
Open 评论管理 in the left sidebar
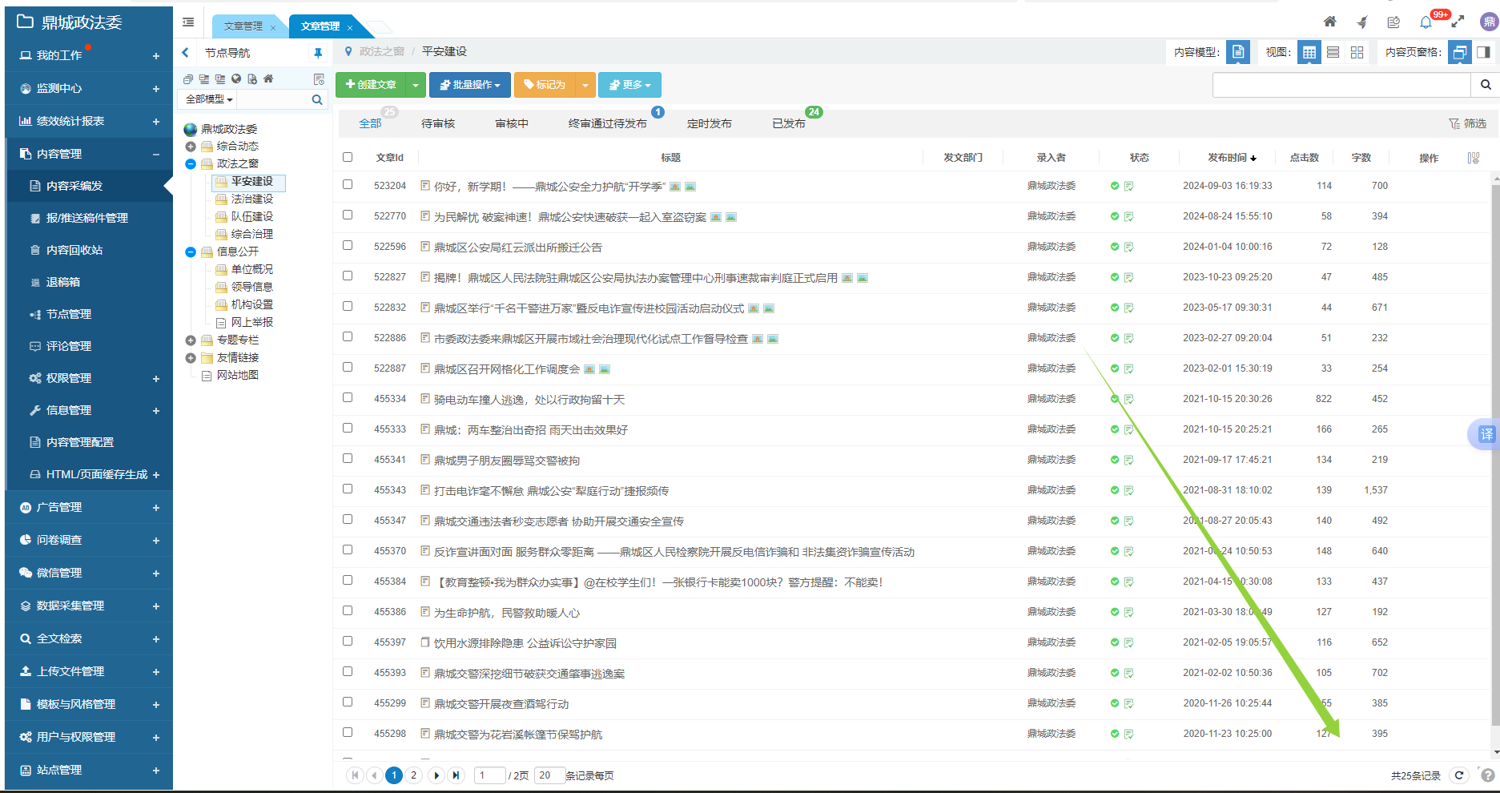click(68, 346)
